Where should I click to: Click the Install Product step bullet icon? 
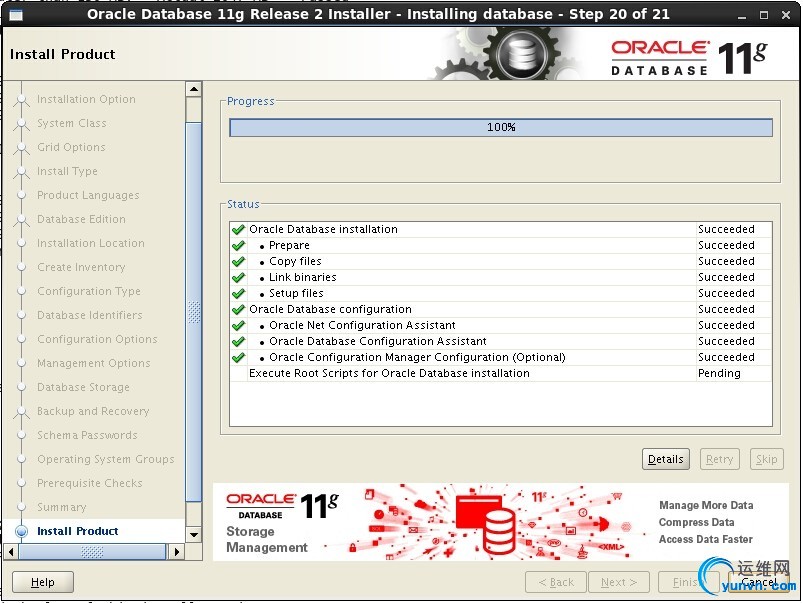tap(22, 531)
